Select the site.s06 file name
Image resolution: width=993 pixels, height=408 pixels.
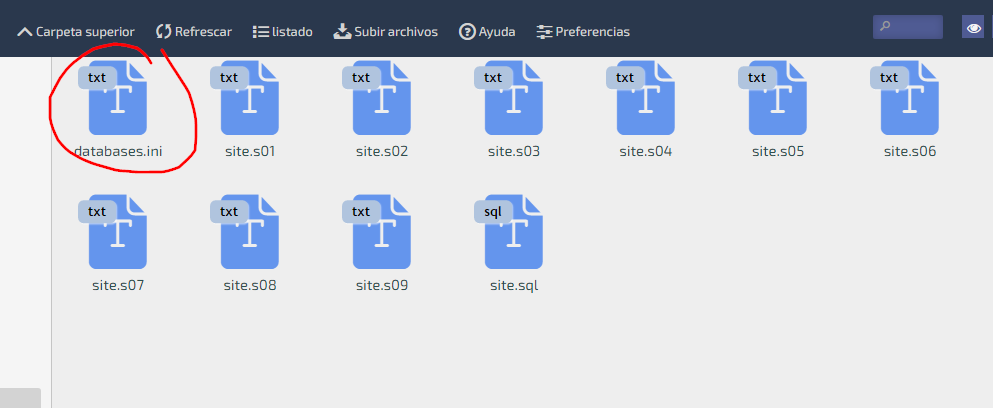point(910,152)
